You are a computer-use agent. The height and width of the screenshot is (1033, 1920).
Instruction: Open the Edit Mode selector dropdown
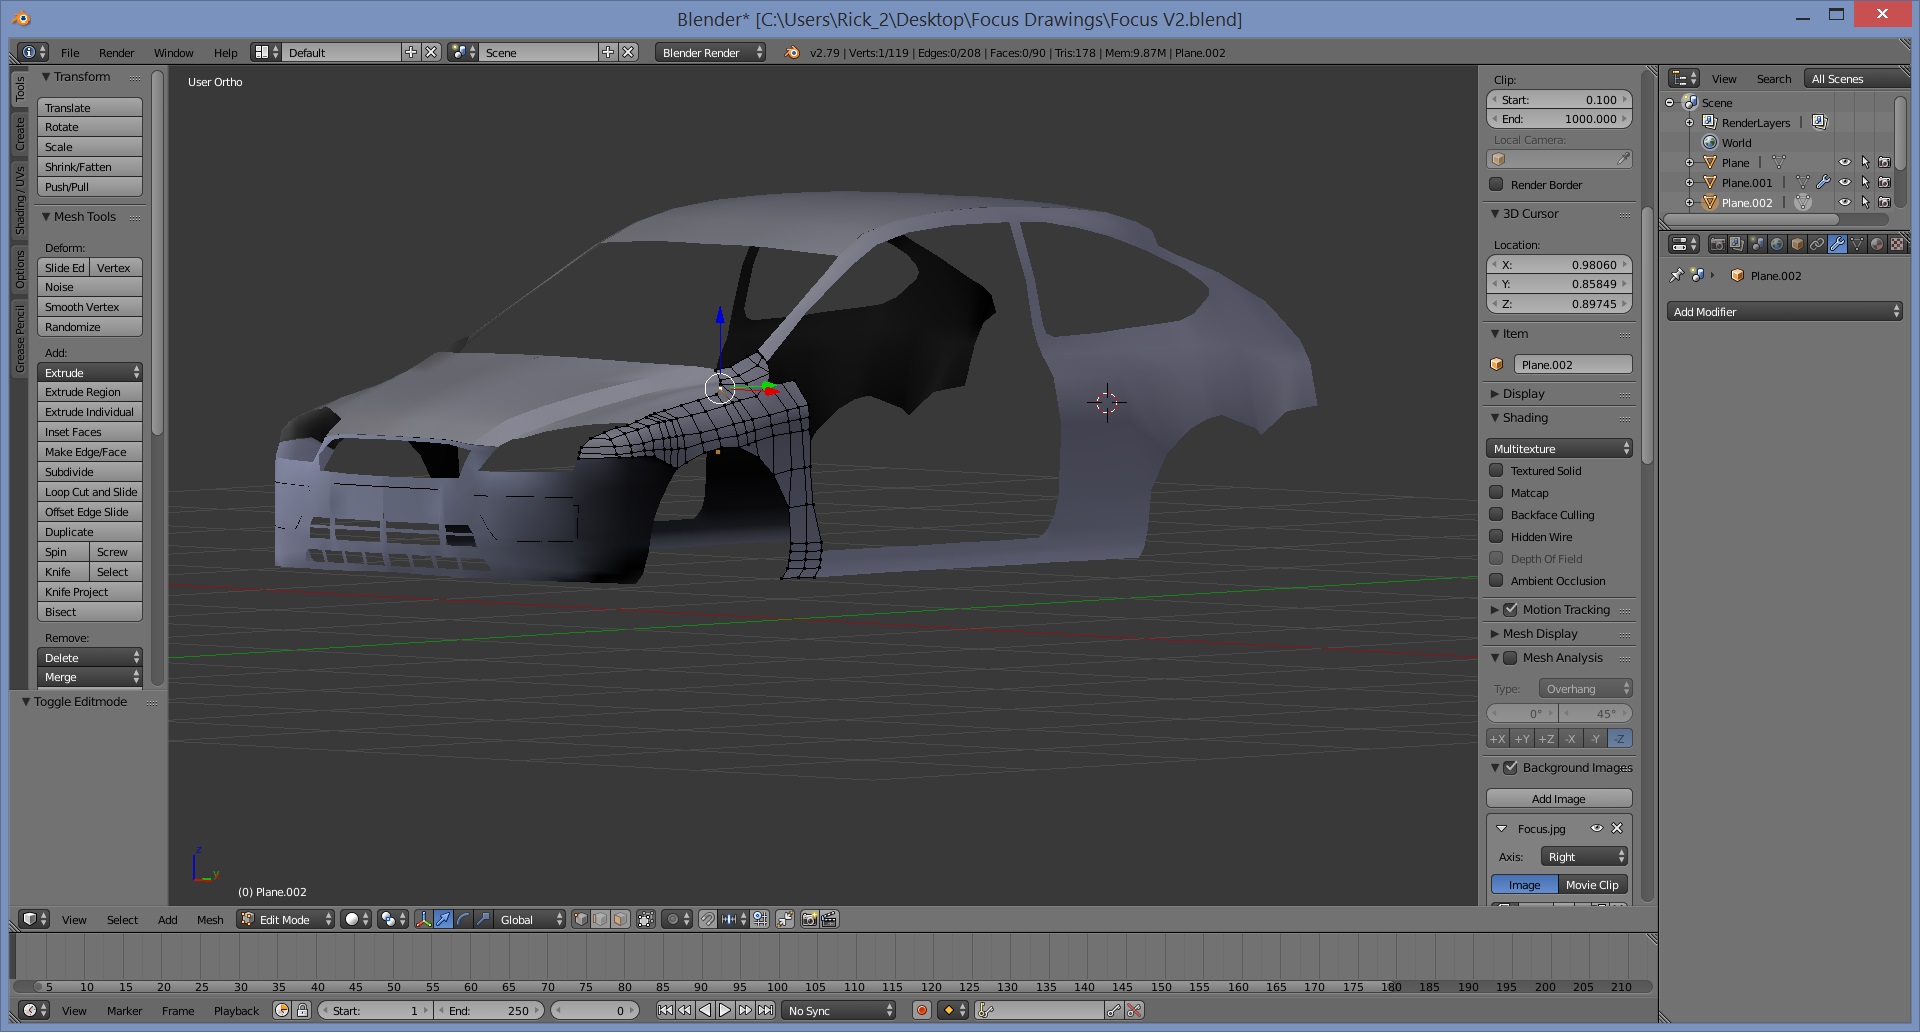[x=286, y=920]
